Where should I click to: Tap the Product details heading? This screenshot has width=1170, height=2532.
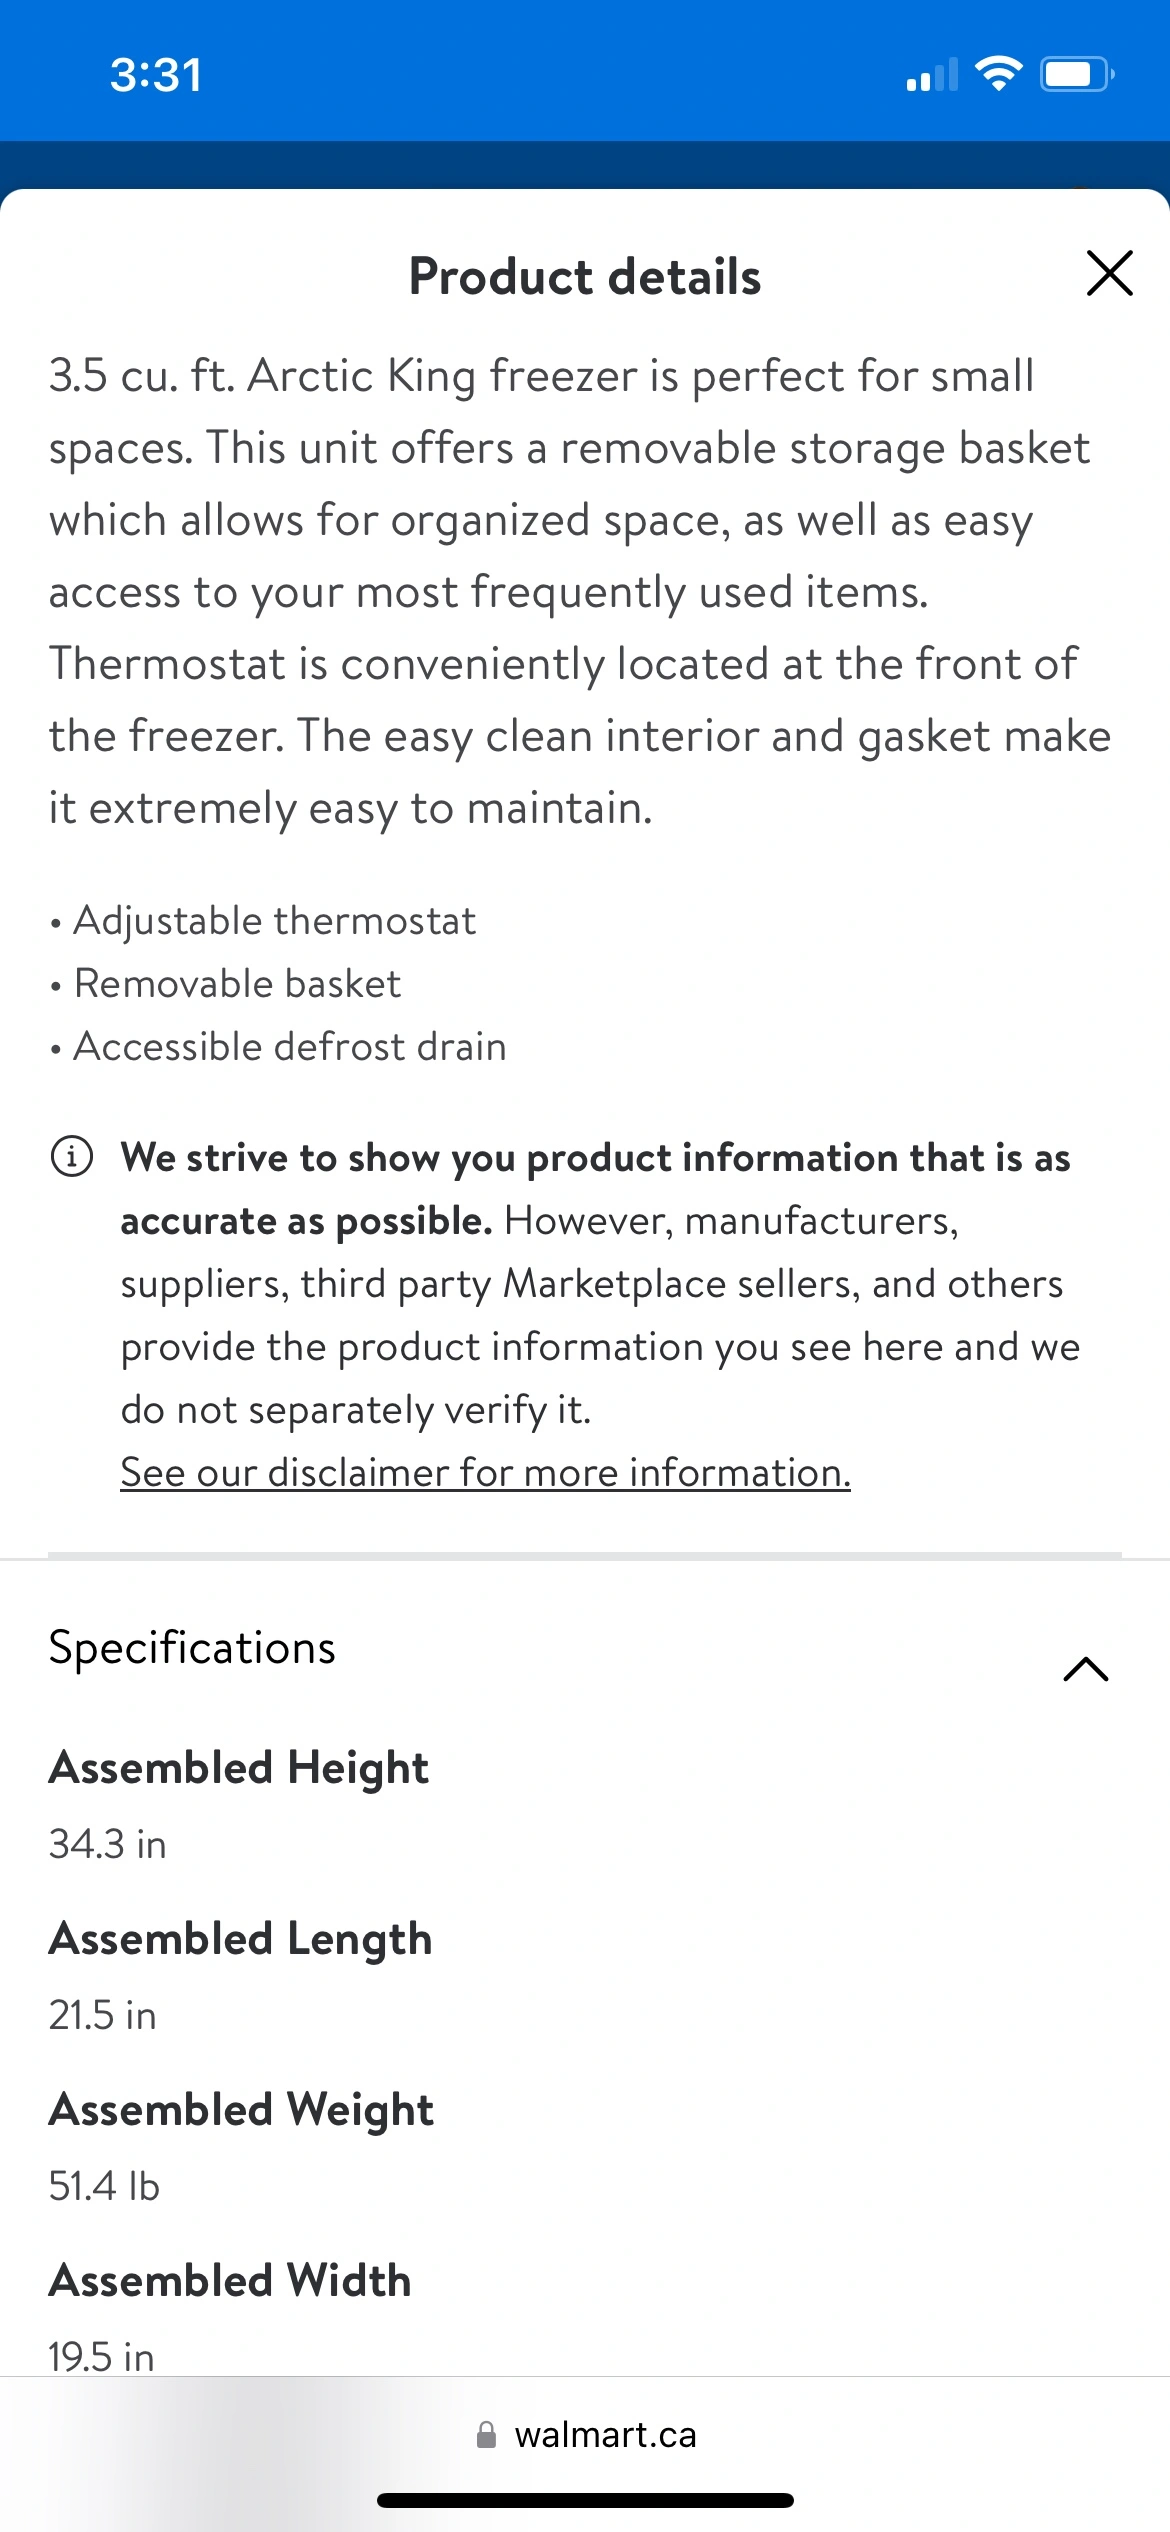585,277
